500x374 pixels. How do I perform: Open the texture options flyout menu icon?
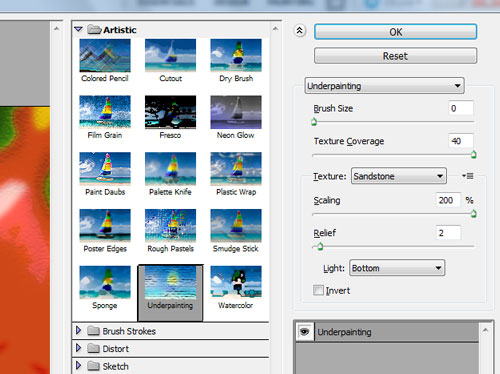pyautogui.click(x=468, y=176)
